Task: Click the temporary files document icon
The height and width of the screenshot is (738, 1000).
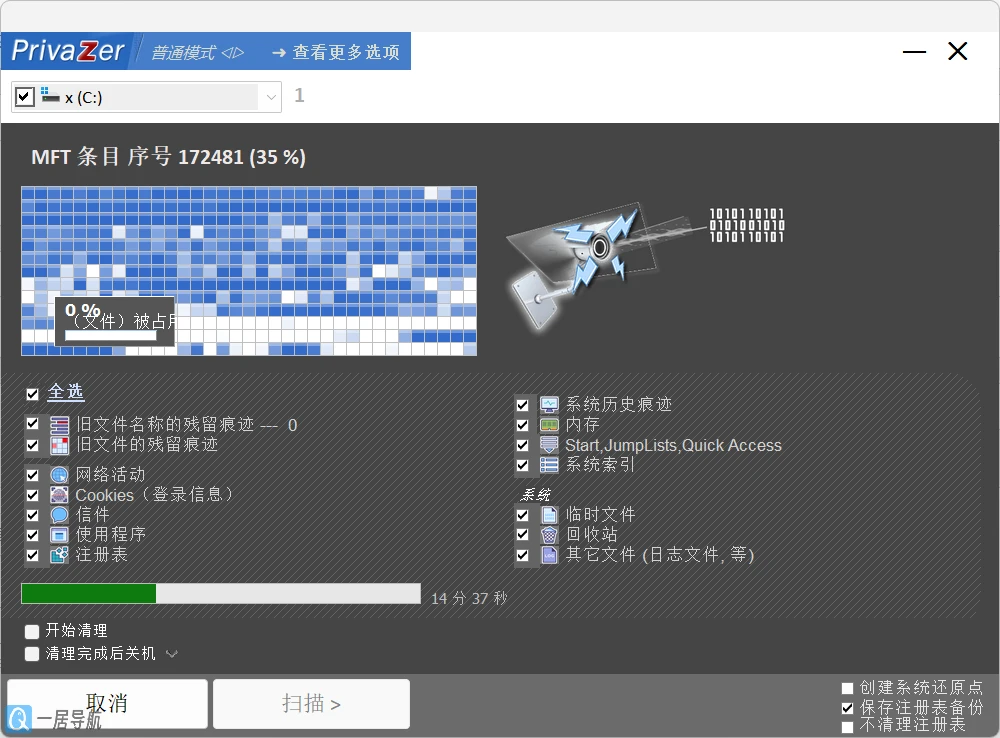Action: (549, 515)
